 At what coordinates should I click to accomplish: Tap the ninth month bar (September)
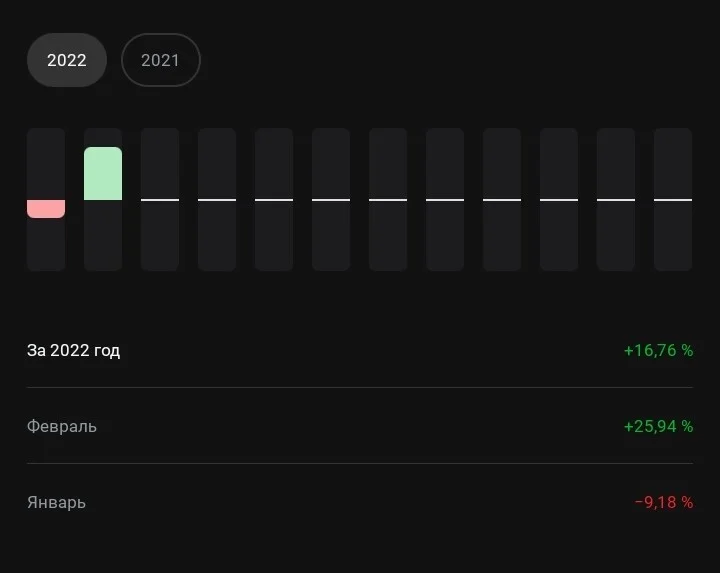click(502, 199)
